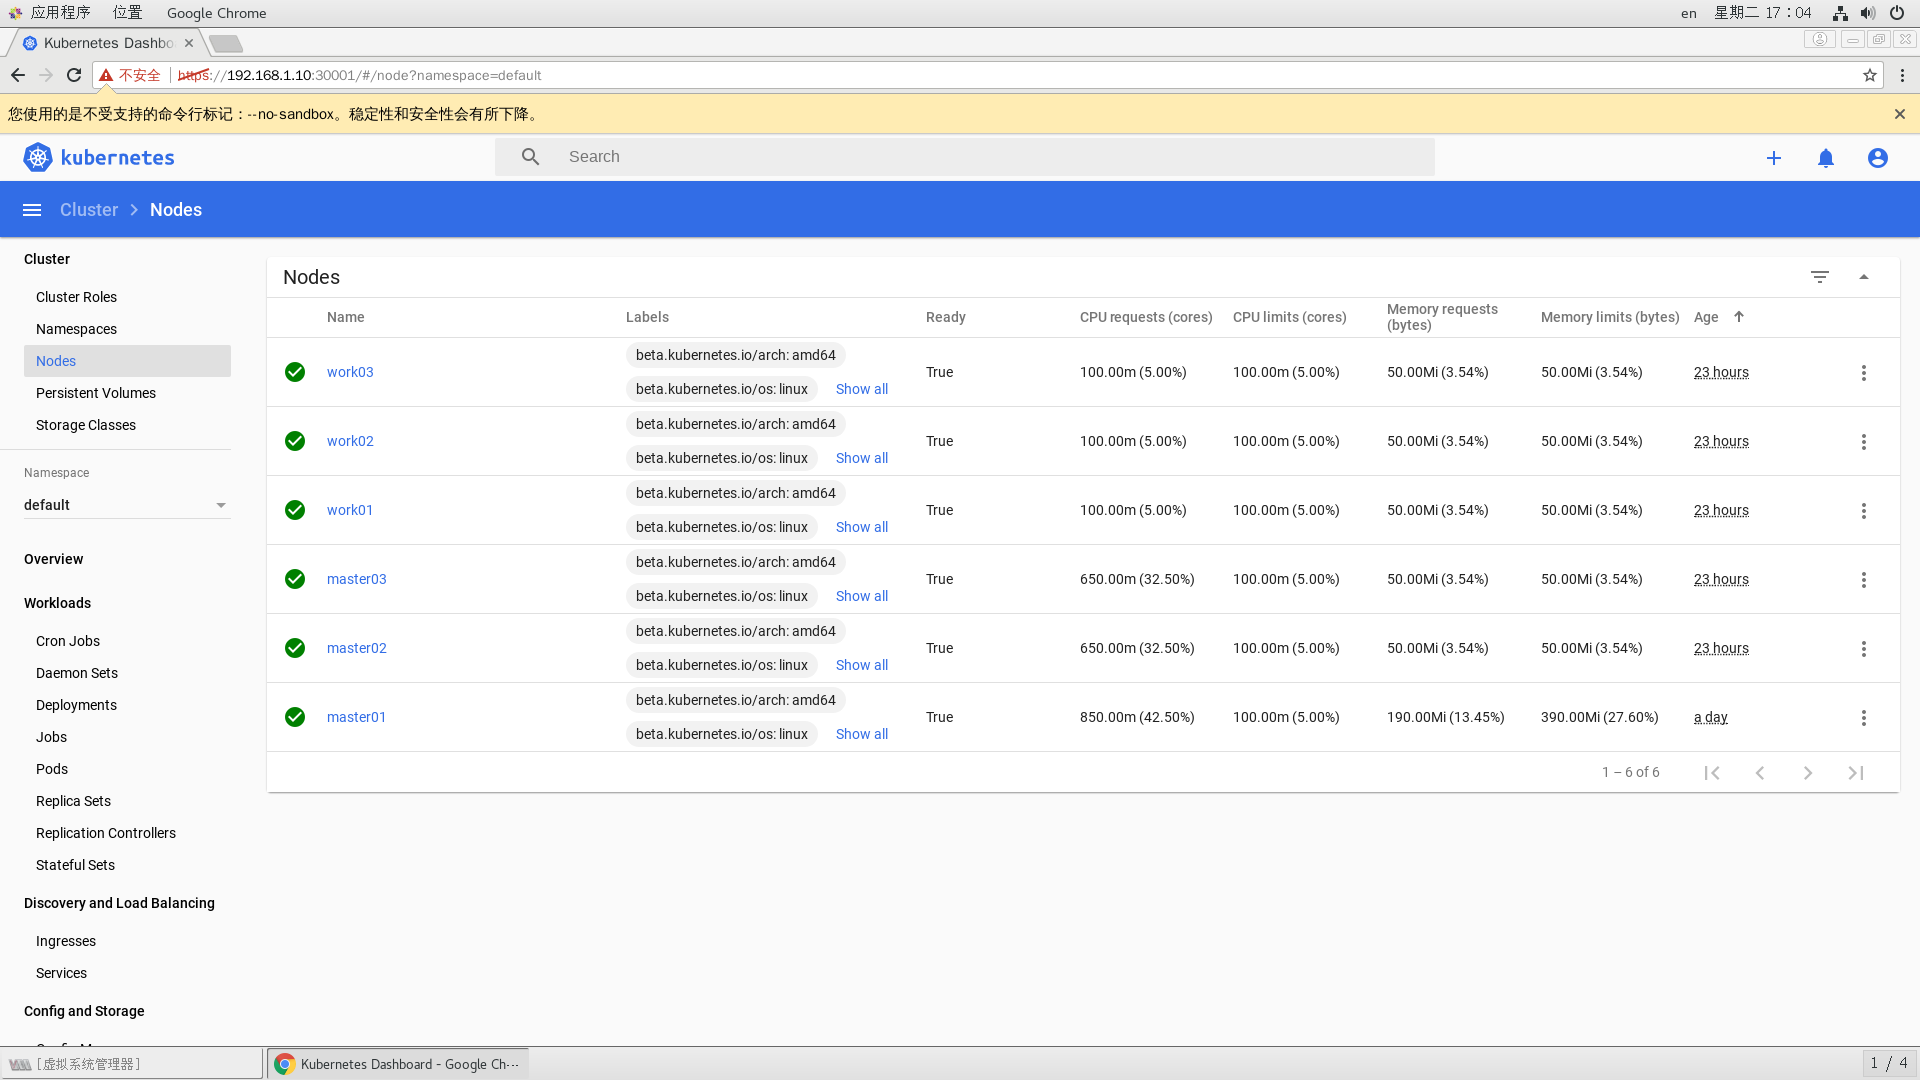Show all labels for work02

[861, 458]
